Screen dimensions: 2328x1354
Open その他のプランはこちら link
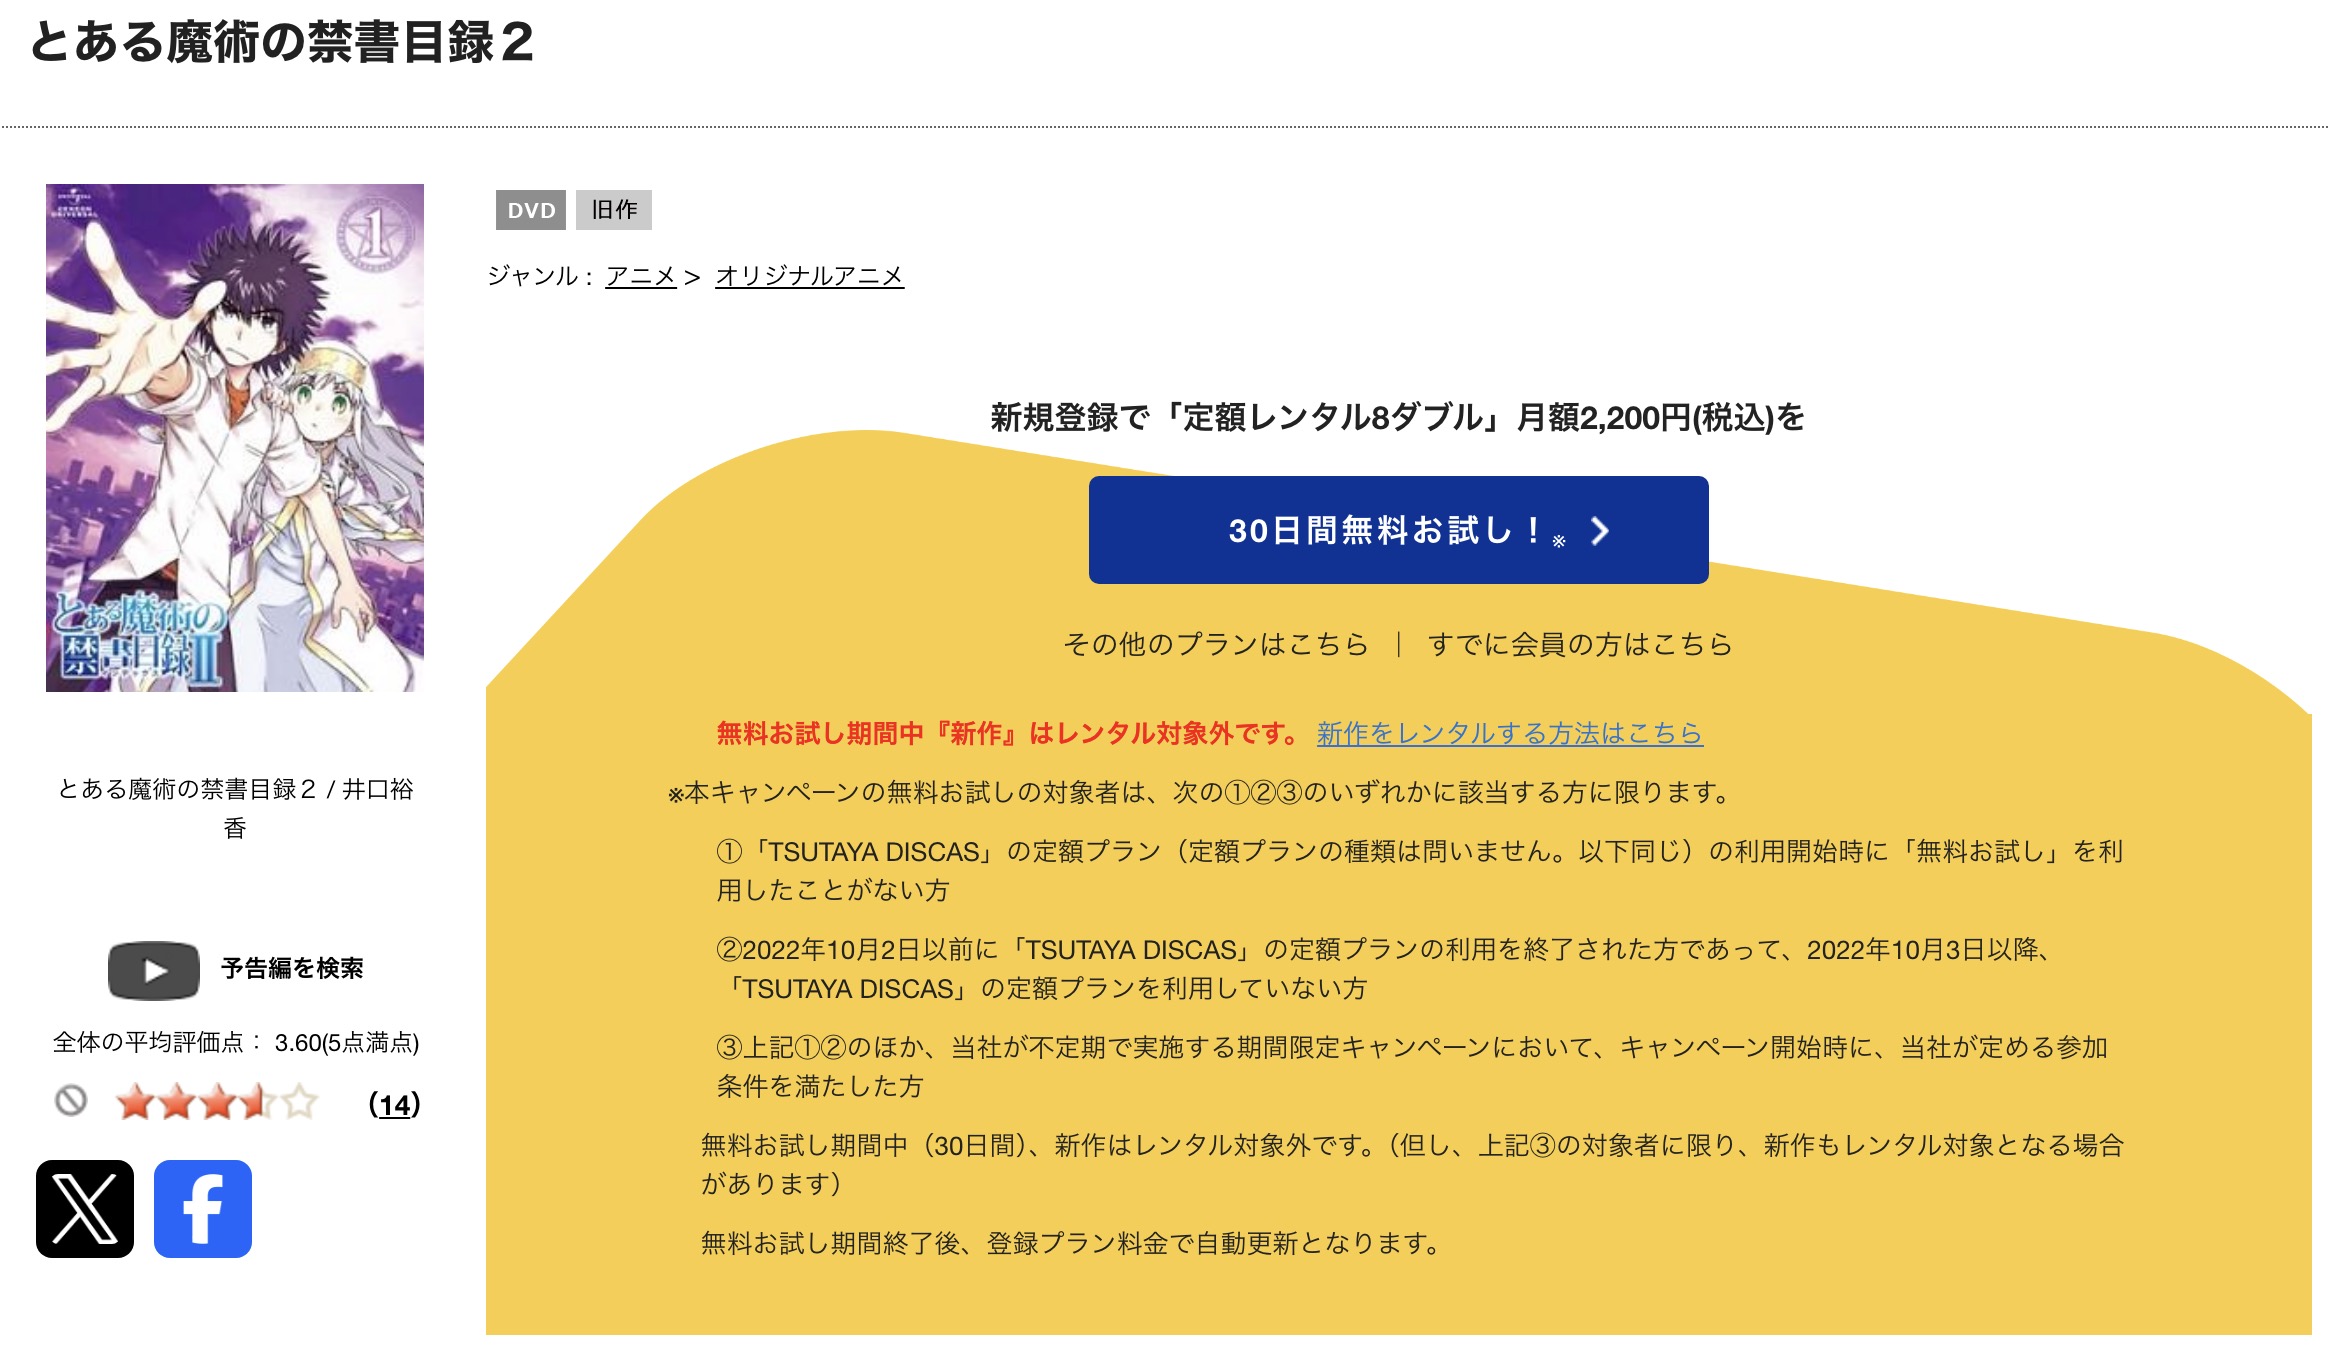click(1215, 644)
